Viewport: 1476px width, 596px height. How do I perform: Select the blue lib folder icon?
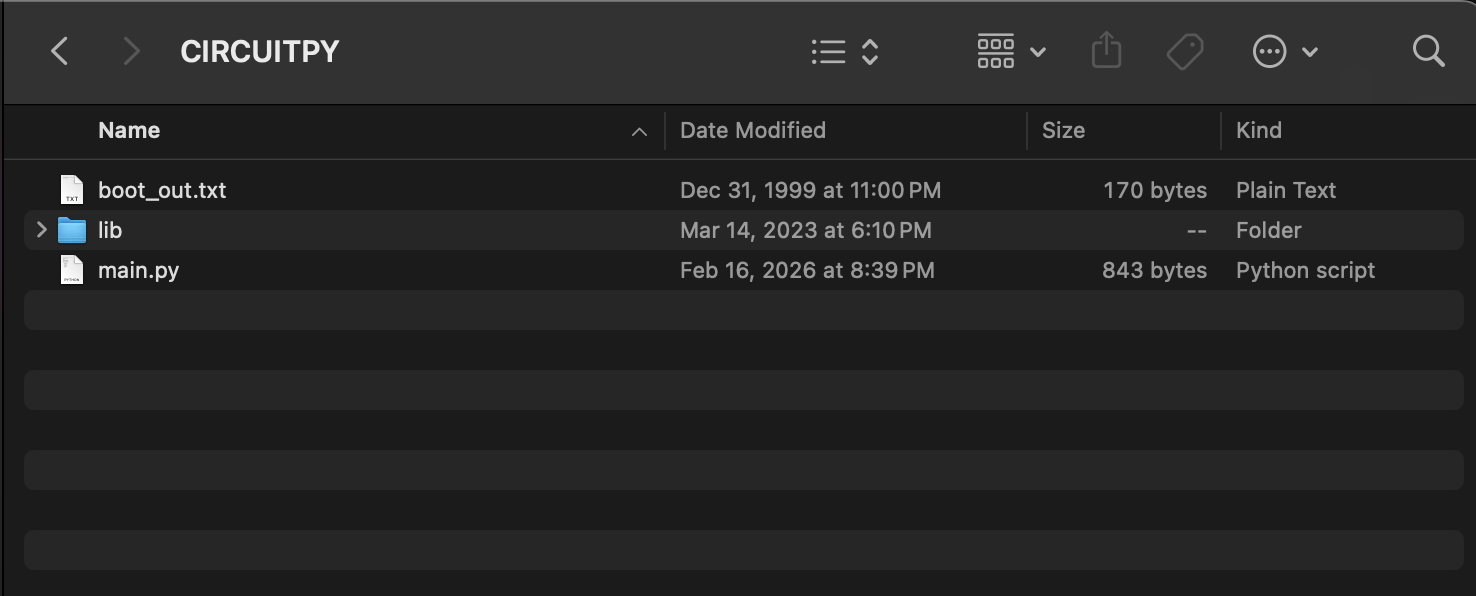[x=72, y=231]
